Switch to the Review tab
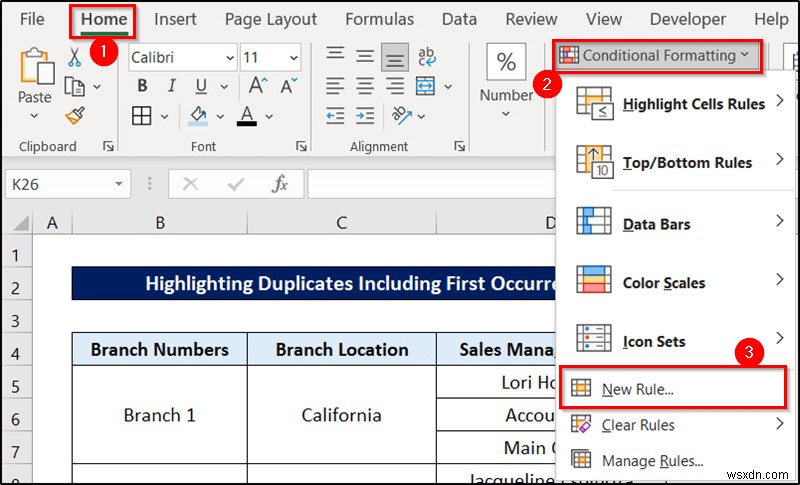 [531, 19]
